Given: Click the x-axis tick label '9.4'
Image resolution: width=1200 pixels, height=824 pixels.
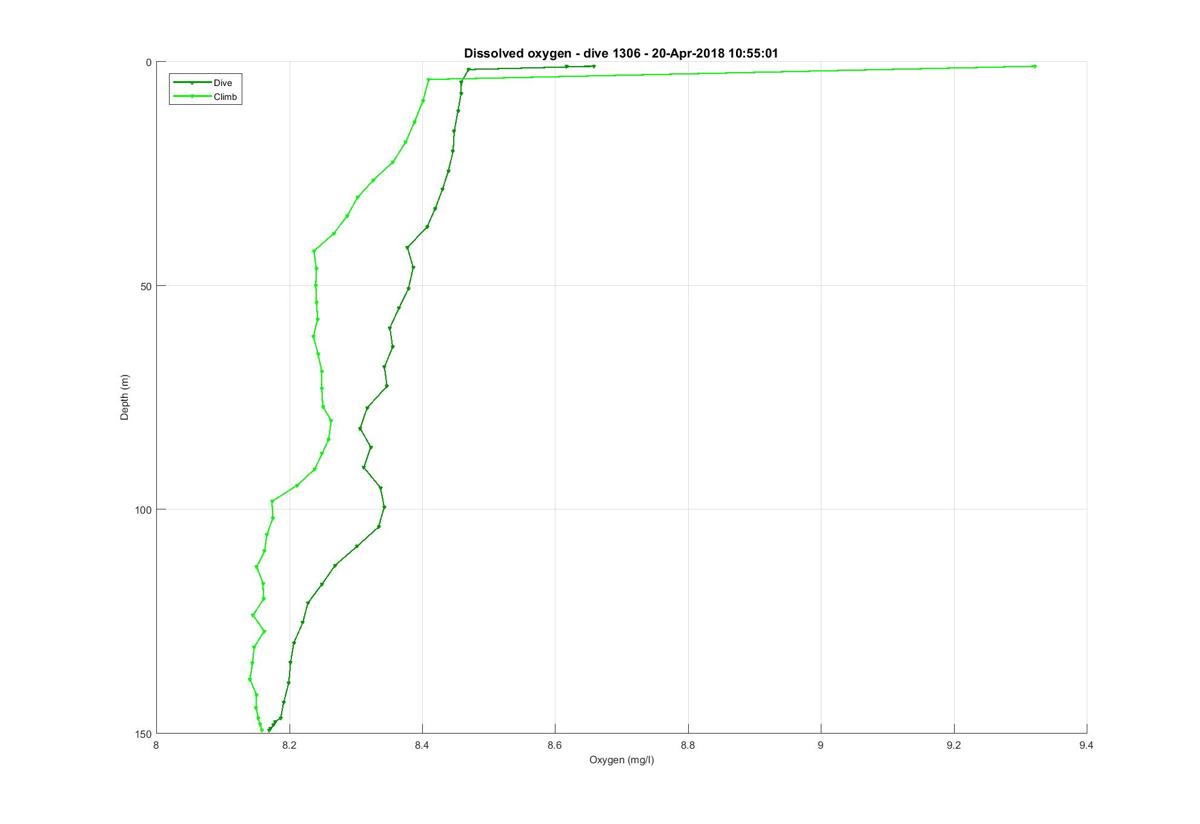Looking at the screenshot, I should 1087,745.
